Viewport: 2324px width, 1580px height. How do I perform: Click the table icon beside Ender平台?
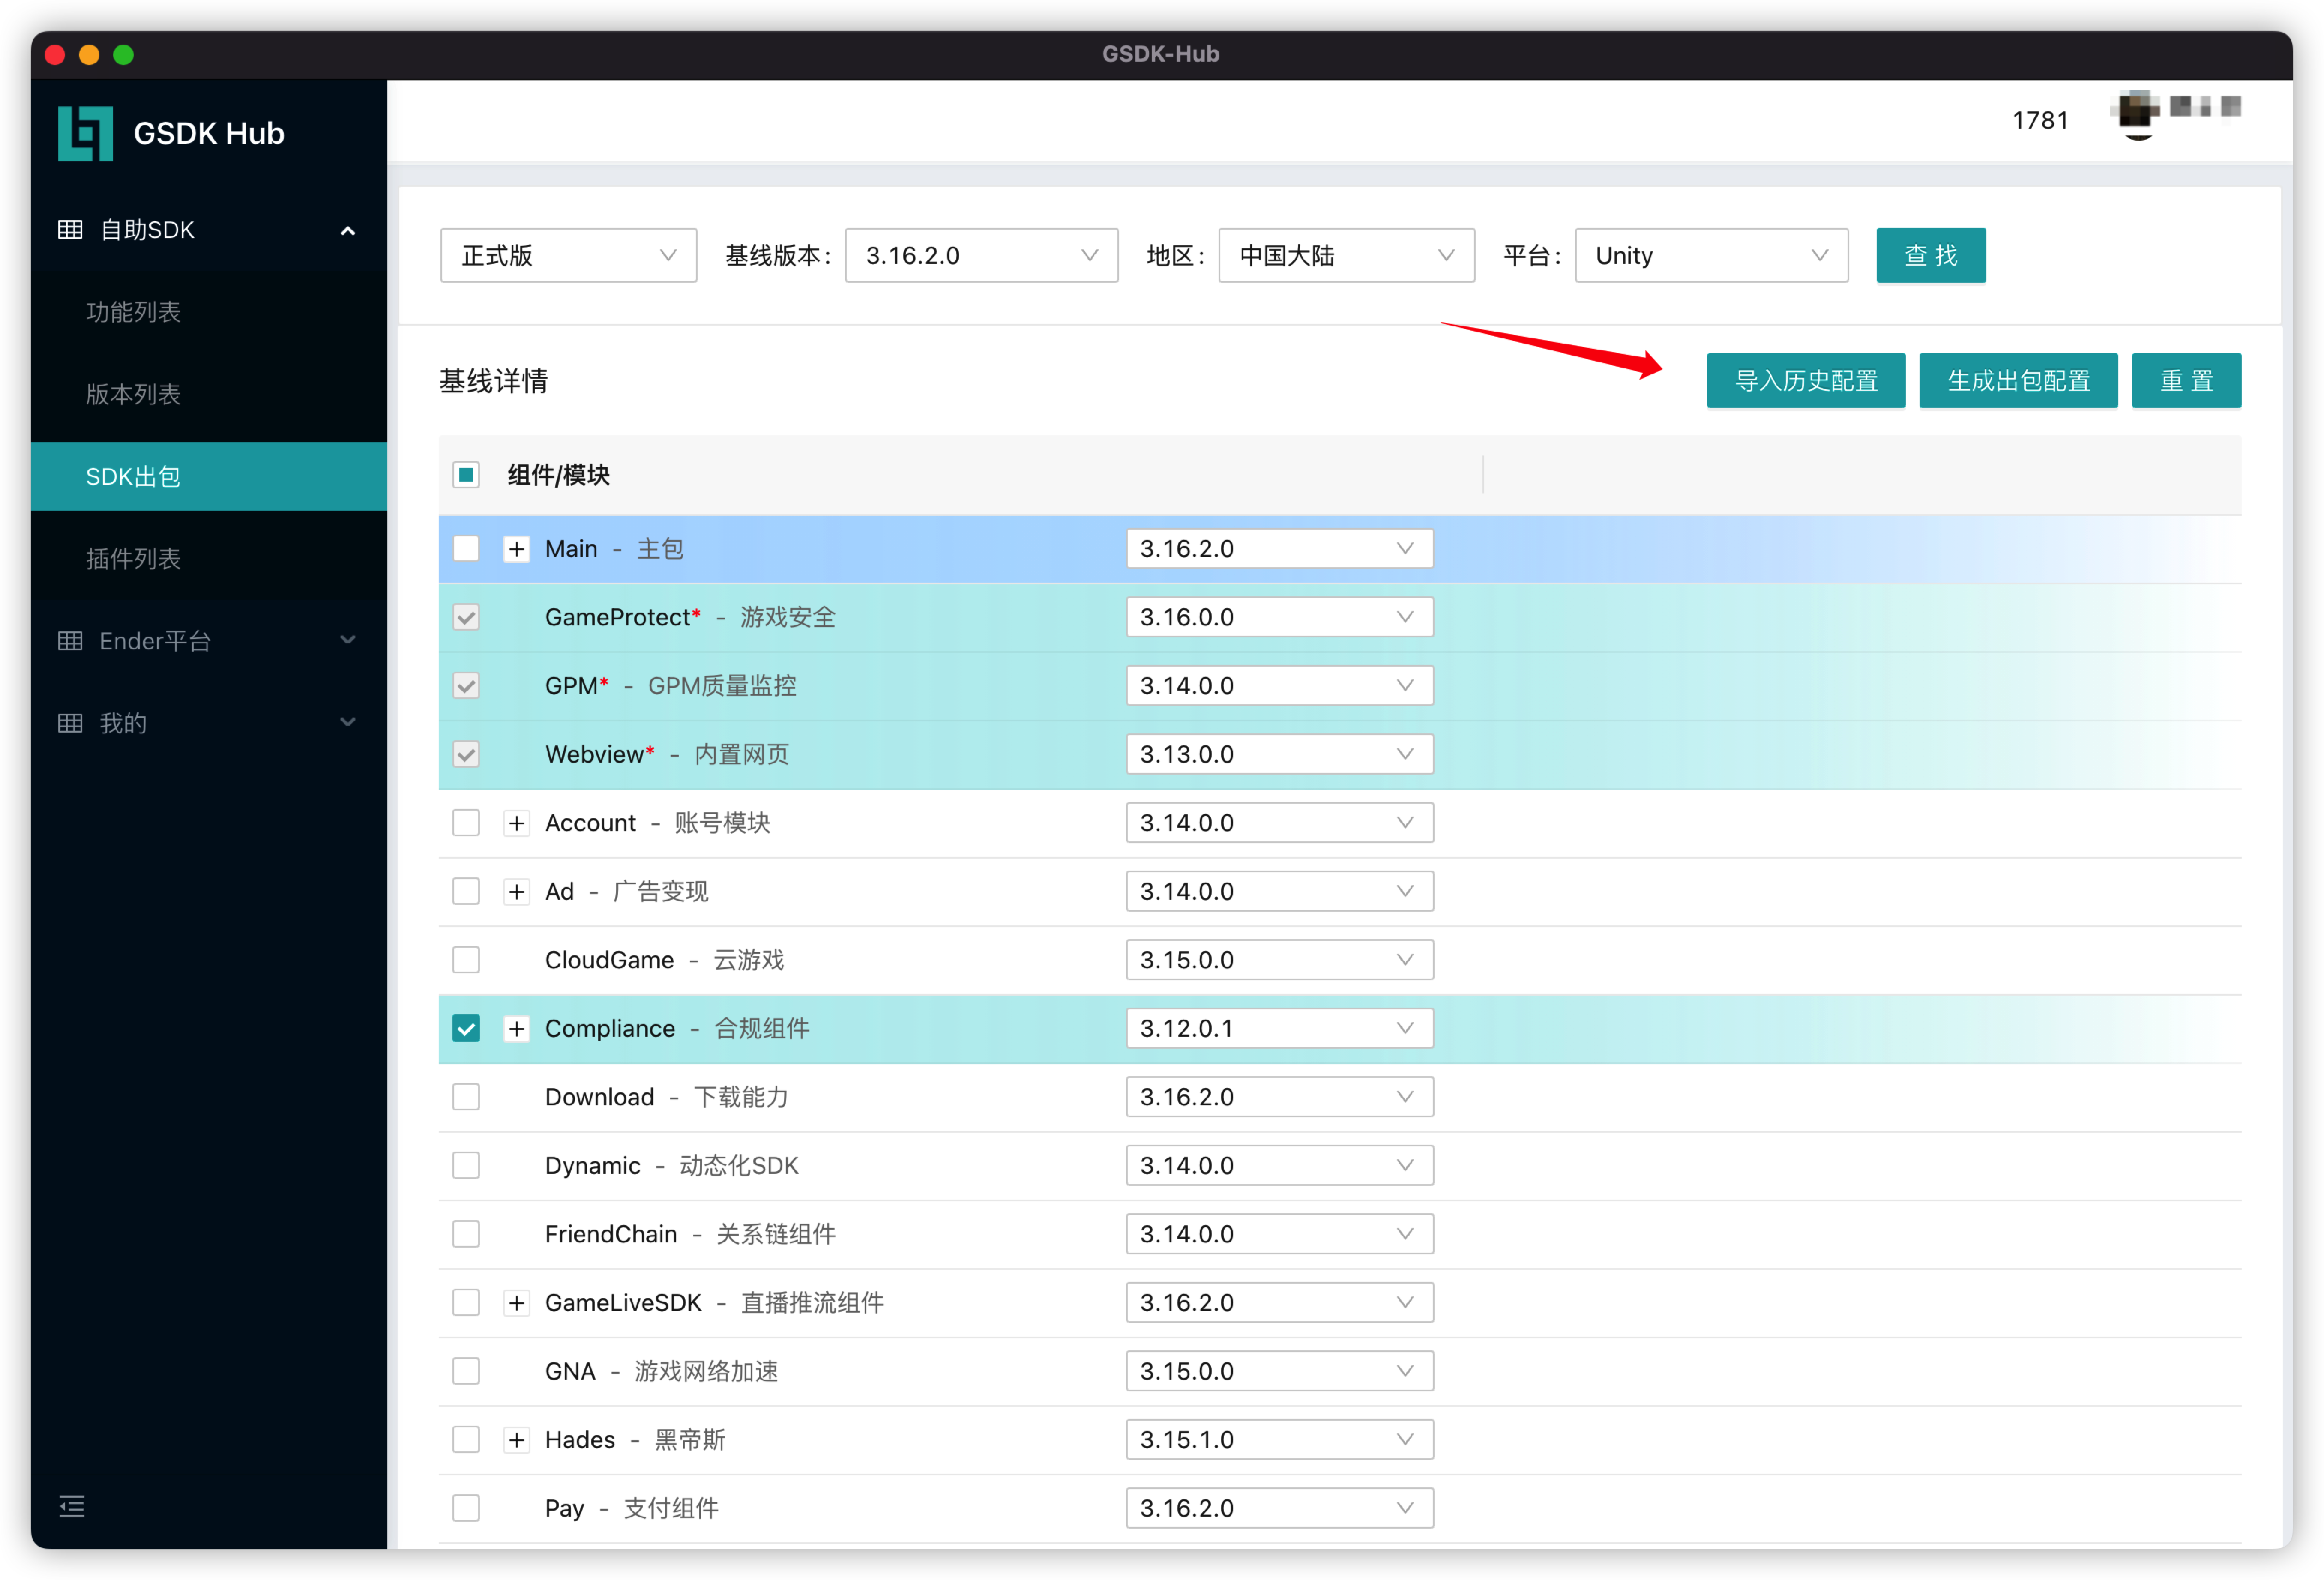[70, 641]
